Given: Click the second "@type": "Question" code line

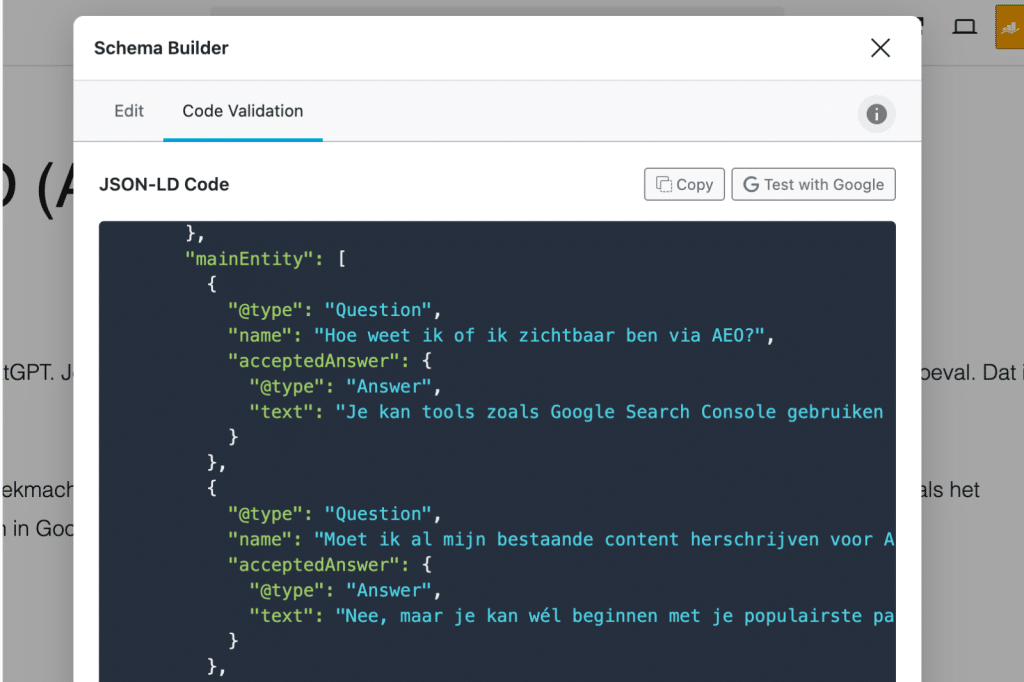Looking at the screenshot, I should coord(334,514).
